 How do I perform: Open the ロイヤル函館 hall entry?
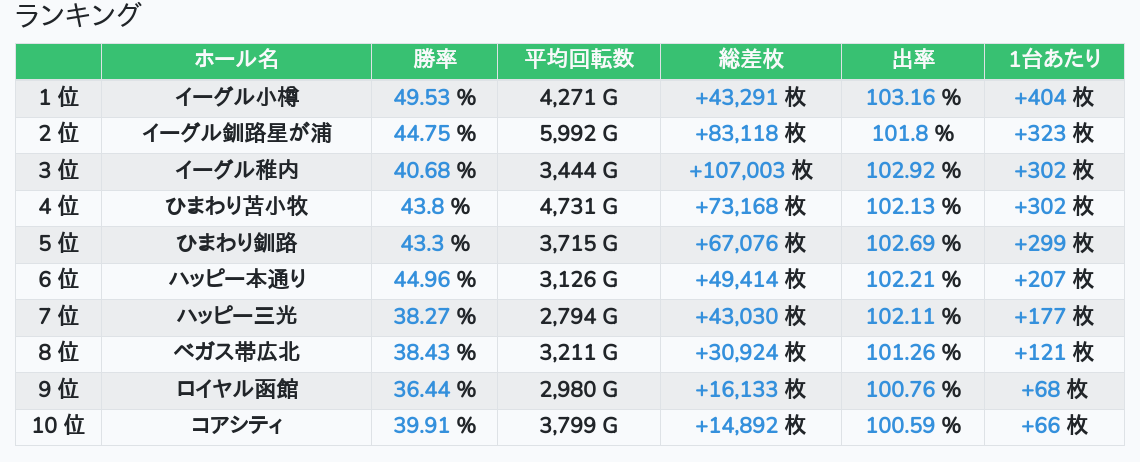point(236,389)
